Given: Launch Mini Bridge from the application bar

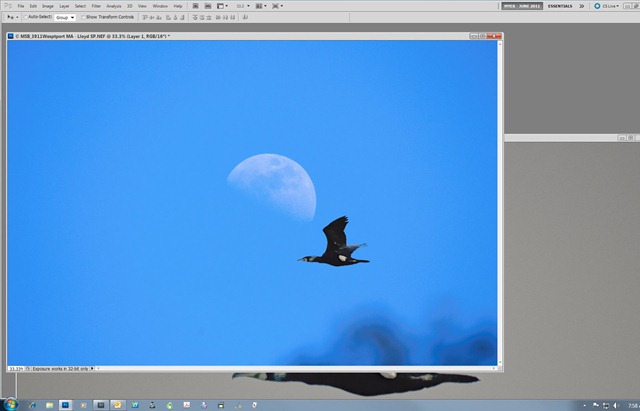Looking at the screenshot, I should coord(208,6).
